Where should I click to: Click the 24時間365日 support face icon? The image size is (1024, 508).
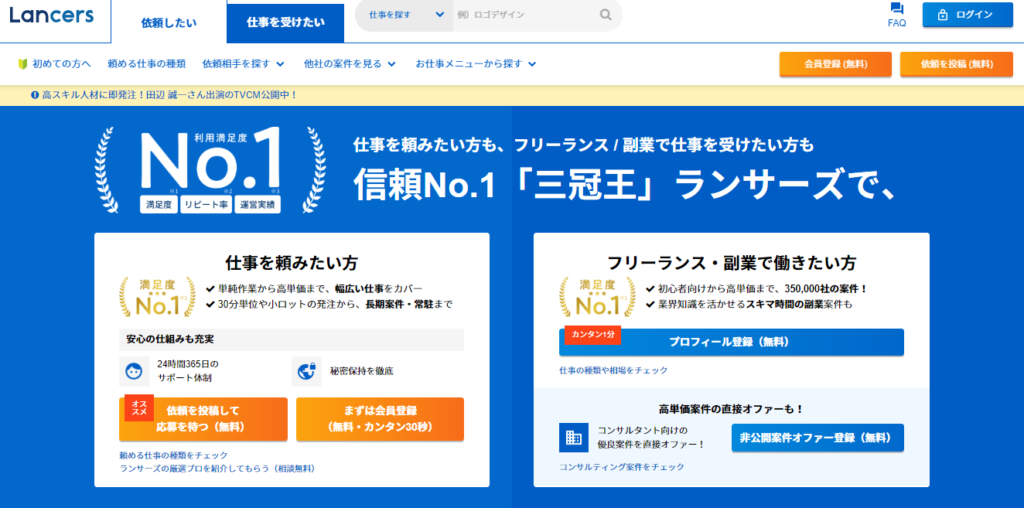tap(135, 372)
